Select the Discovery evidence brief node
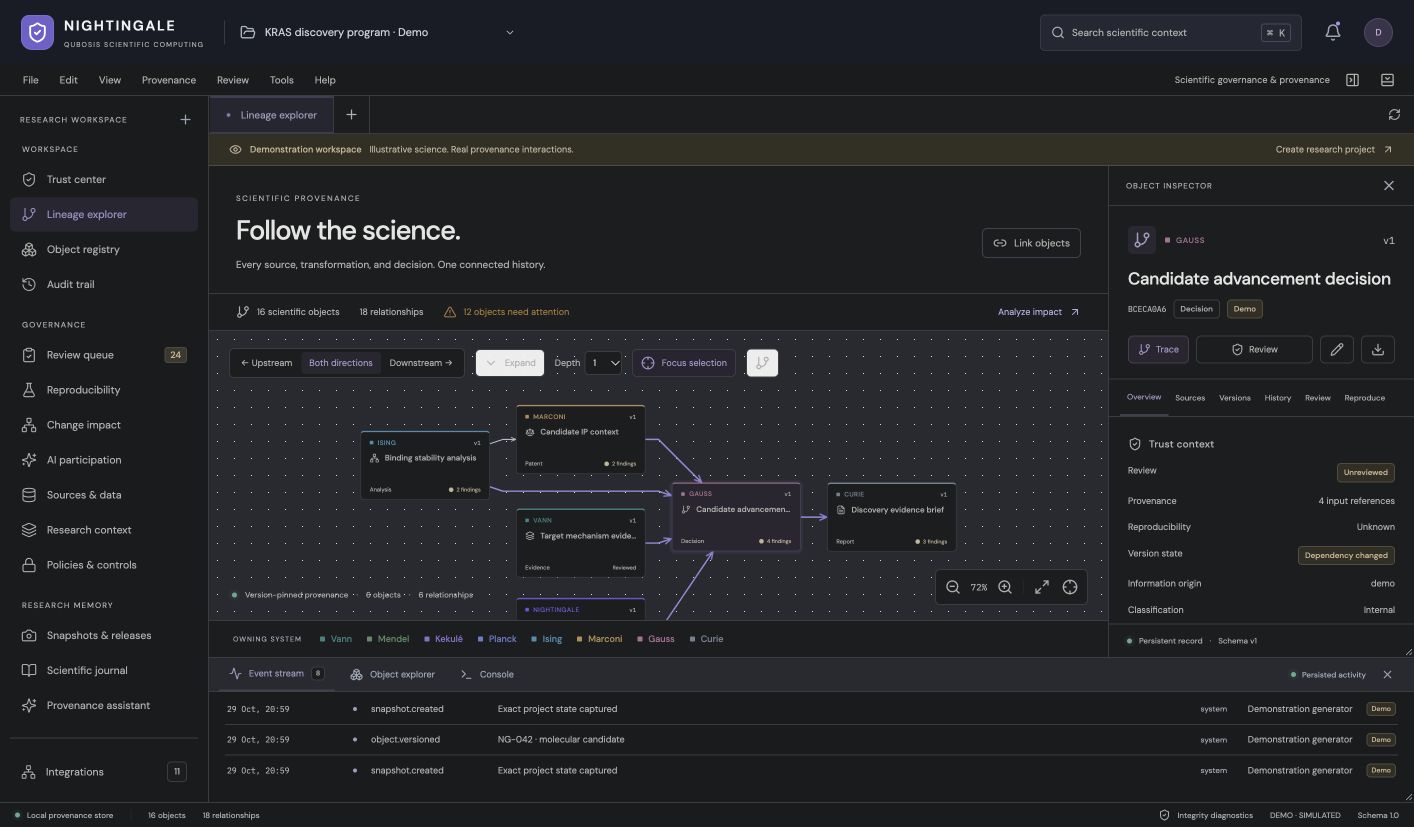The image size is (1414, 827). (891, 517)
